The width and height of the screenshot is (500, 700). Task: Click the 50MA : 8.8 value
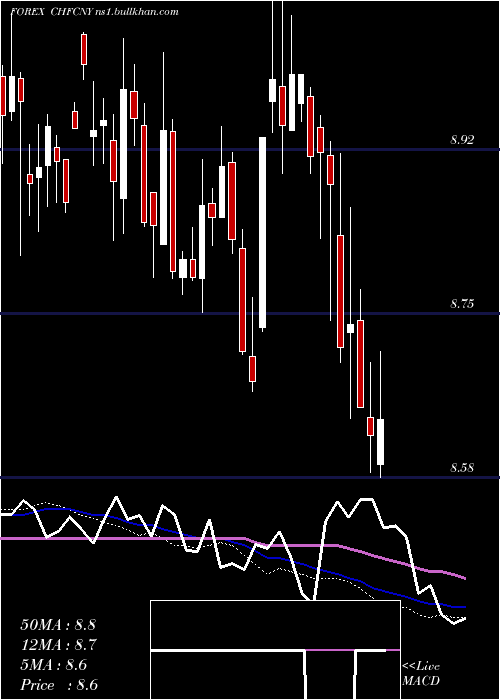tap(58, 624)
